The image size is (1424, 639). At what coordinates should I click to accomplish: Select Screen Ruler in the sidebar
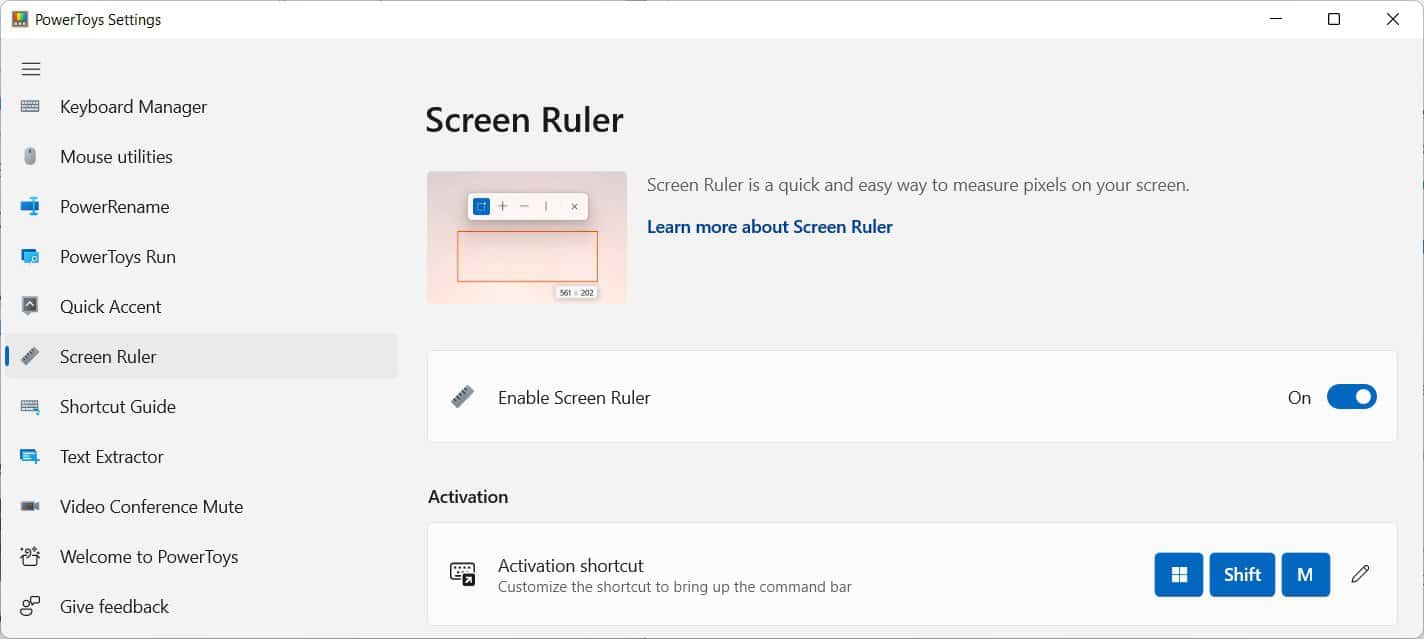tap(108, 357)
